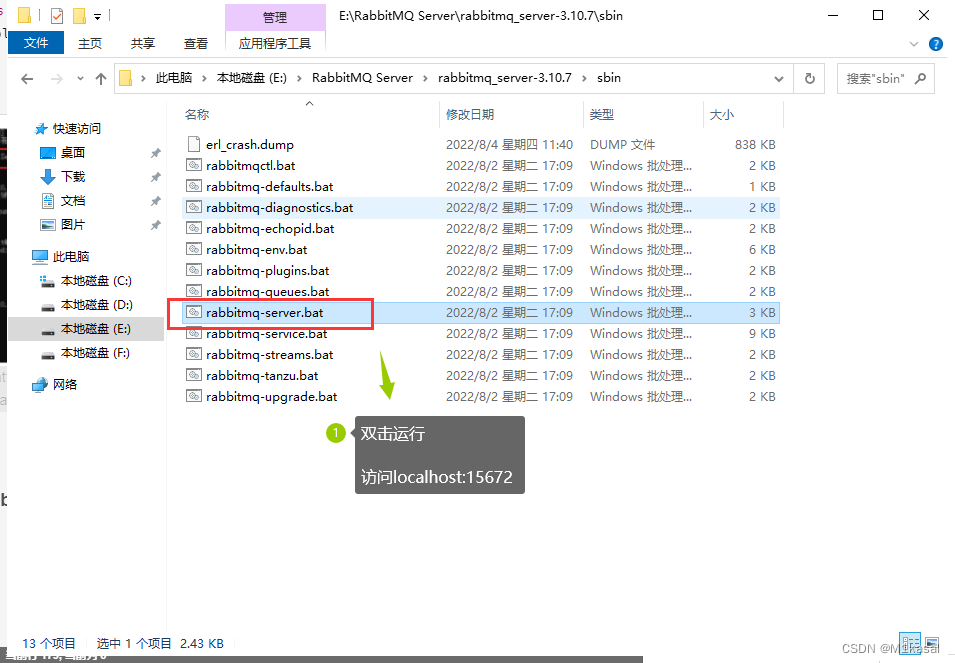Click the search magnifier icon
The image size is (955, 663).
point(920,79)
